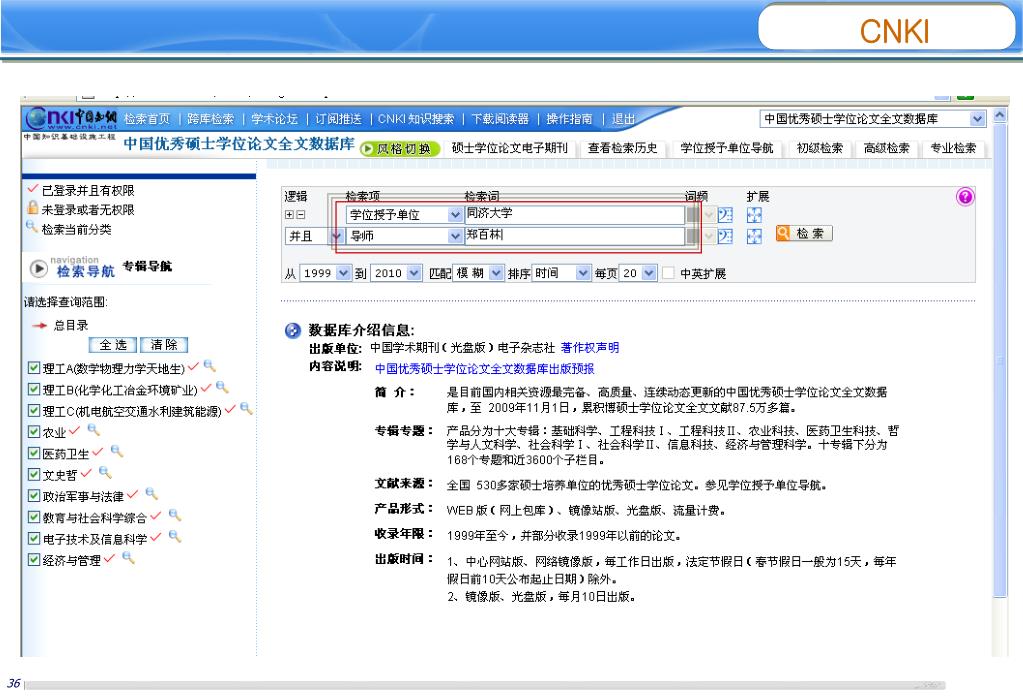Screen dimensions: 1023x696
Task: Uncheck 理工C(机电航空交通水利建筑能源) checkbox
Action: pyautogui.click(x=34, y=410)
